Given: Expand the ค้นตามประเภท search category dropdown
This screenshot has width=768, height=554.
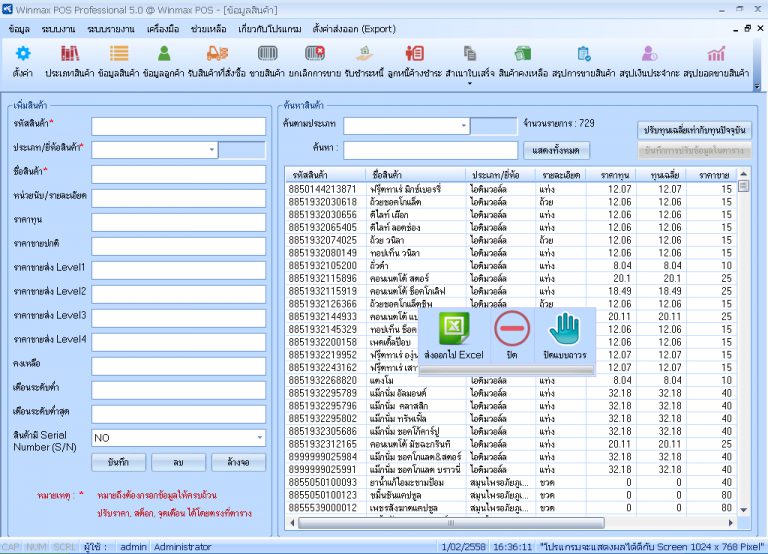Looking at the screenshot, I should tap(463, 126).
